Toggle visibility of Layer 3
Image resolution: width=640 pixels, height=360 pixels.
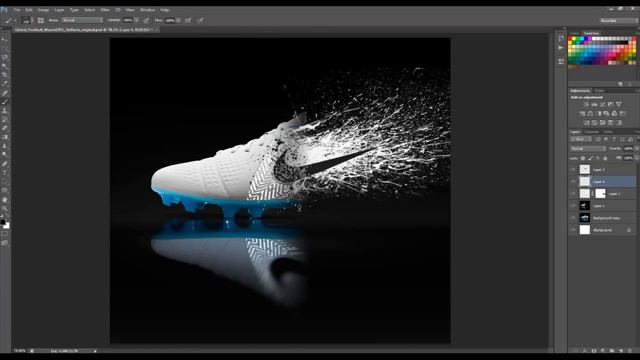click(x=573, y=193)
